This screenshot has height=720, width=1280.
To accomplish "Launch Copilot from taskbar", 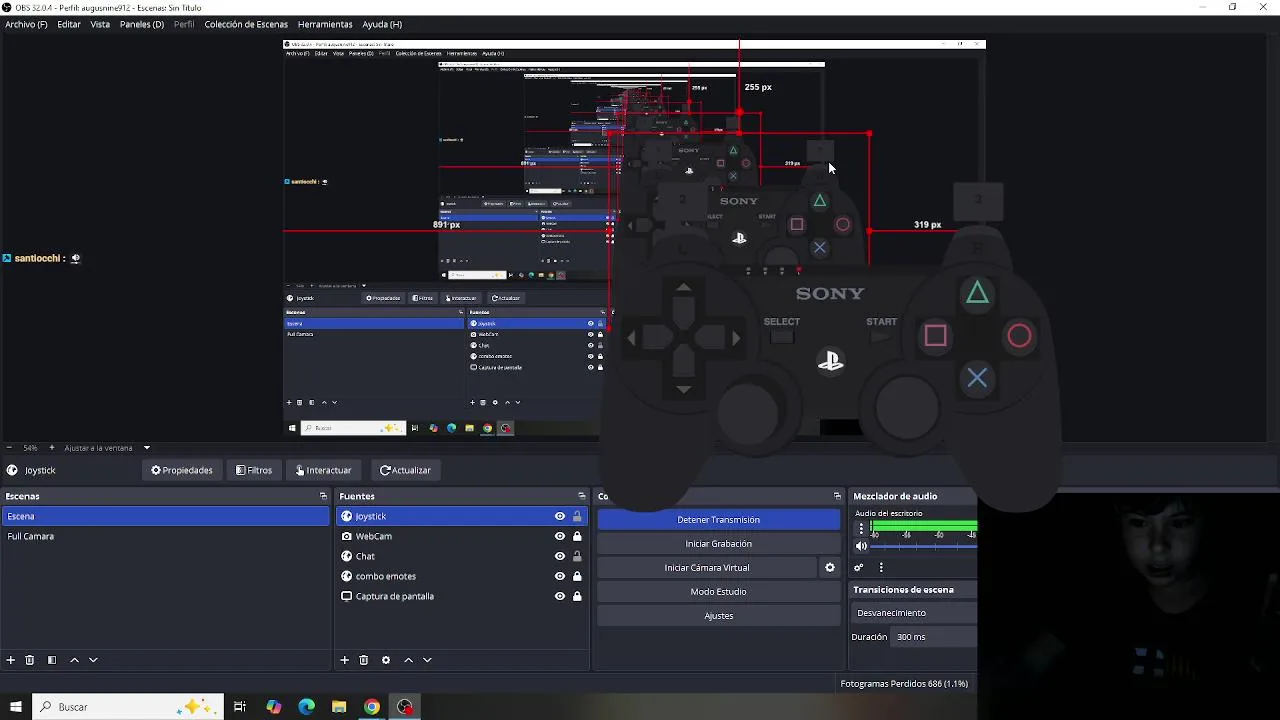I will click(x=274, y=707).
